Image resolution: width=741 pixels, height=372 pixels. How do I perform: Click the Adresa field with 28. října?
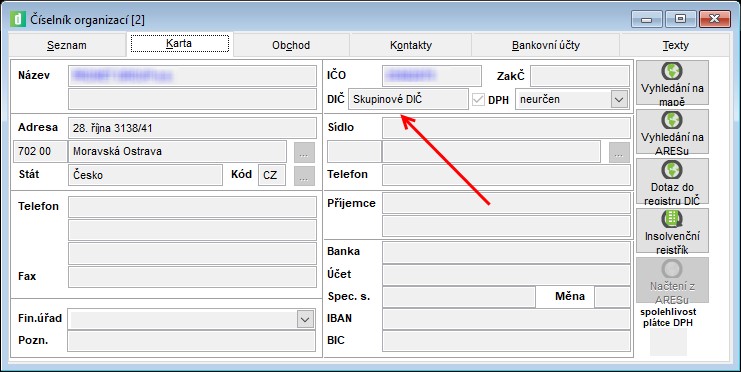[x=192, y=128]
